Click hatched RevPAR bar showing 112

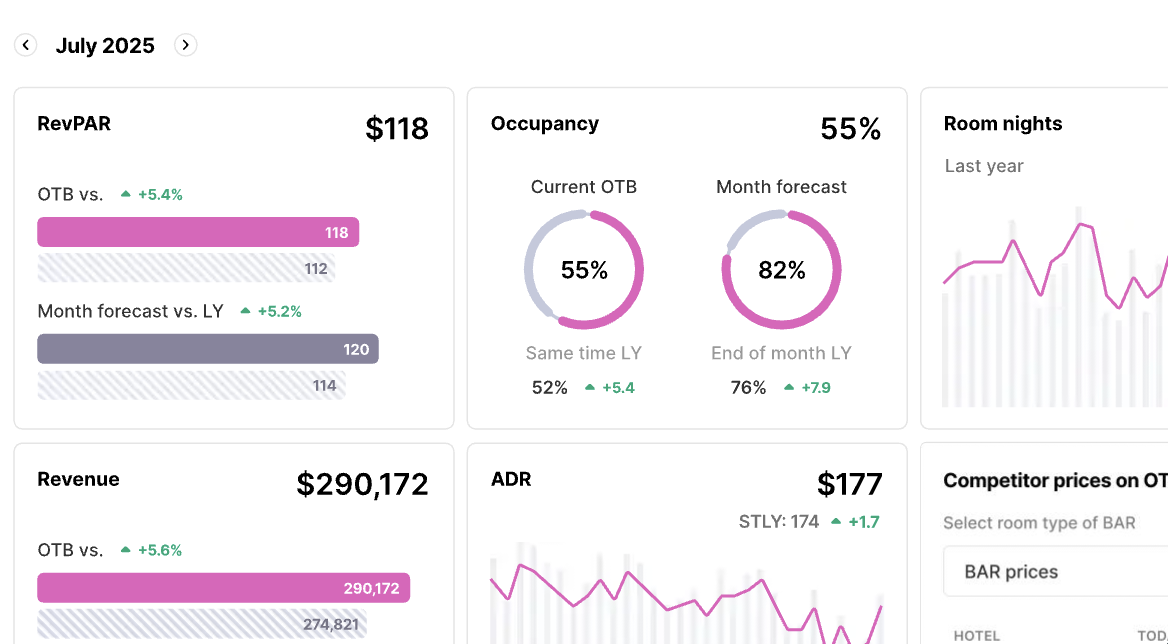(186, 268)
